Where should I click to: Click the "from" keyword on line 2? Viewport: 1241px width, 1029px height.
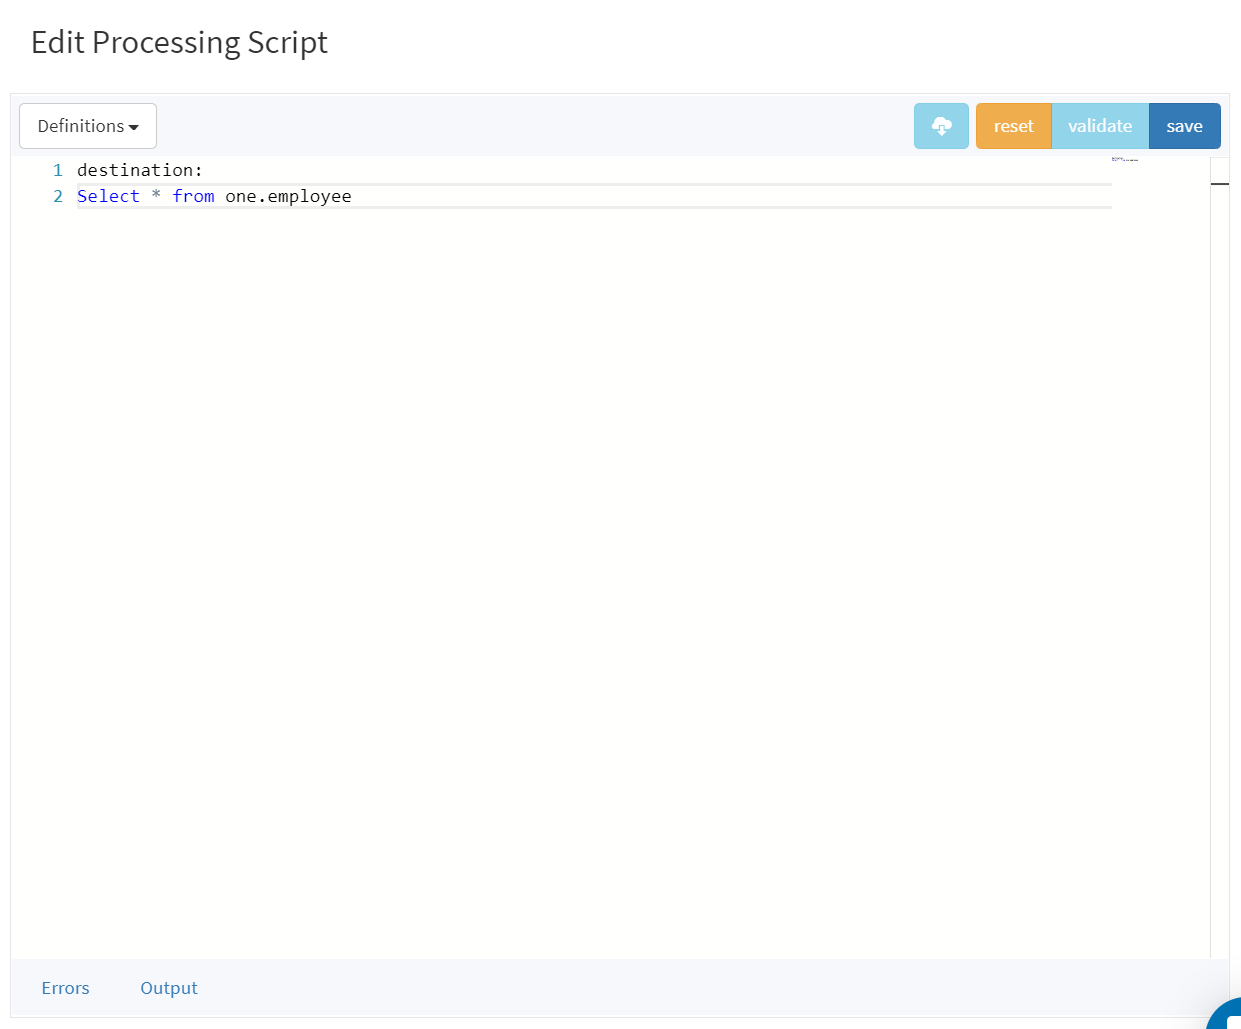click(x=193, y=196)
